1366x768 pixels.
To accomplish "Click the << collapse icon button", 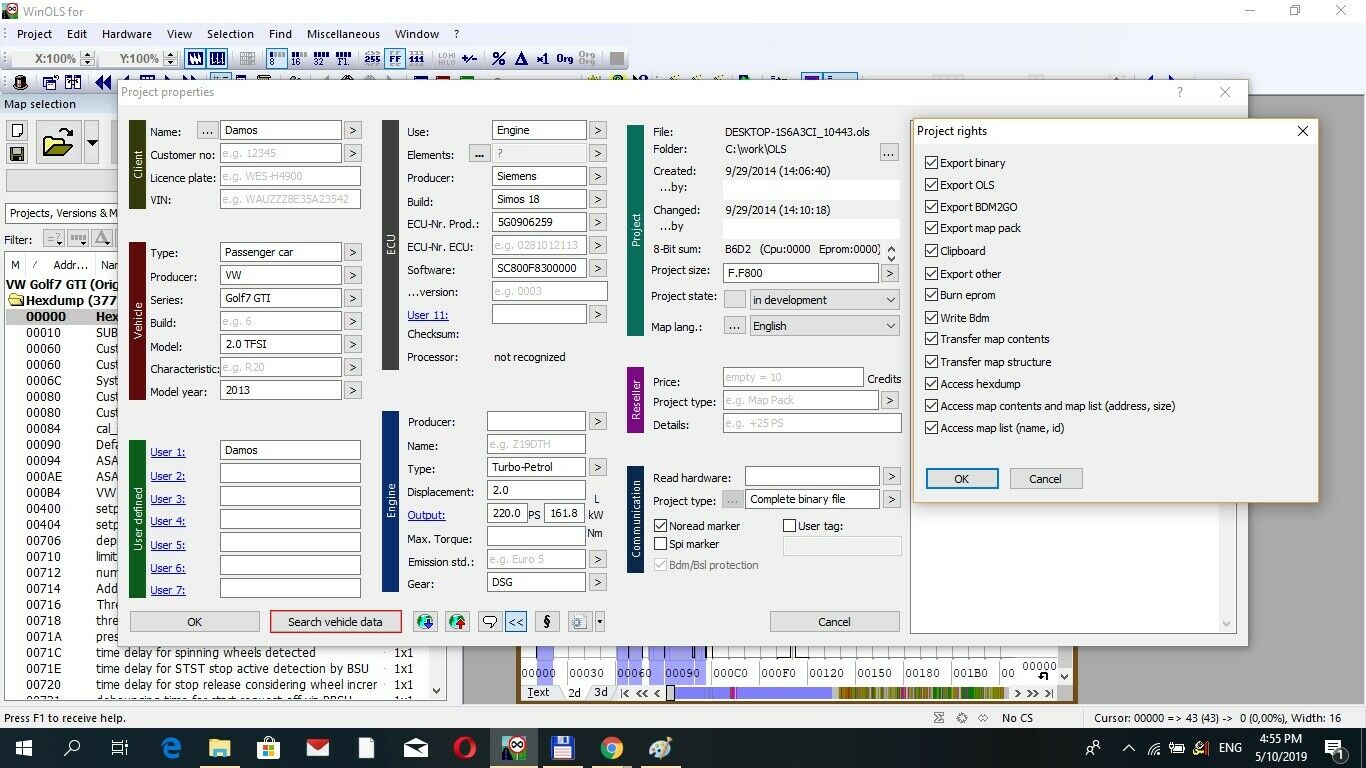I will coord(516,622).
